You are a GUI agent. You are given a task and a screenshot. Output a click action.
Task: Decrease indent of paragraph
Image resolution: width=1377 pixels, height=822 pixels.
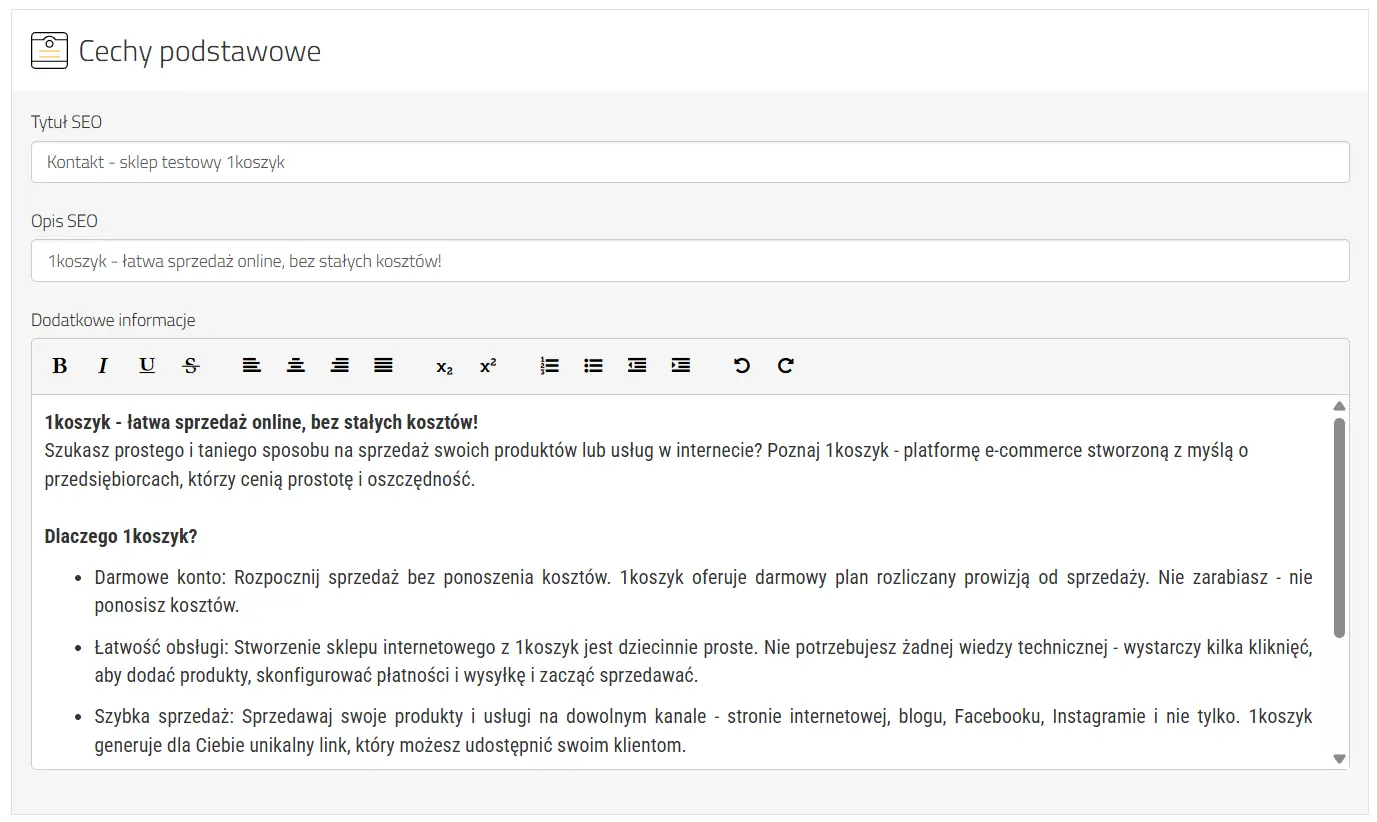637,366
